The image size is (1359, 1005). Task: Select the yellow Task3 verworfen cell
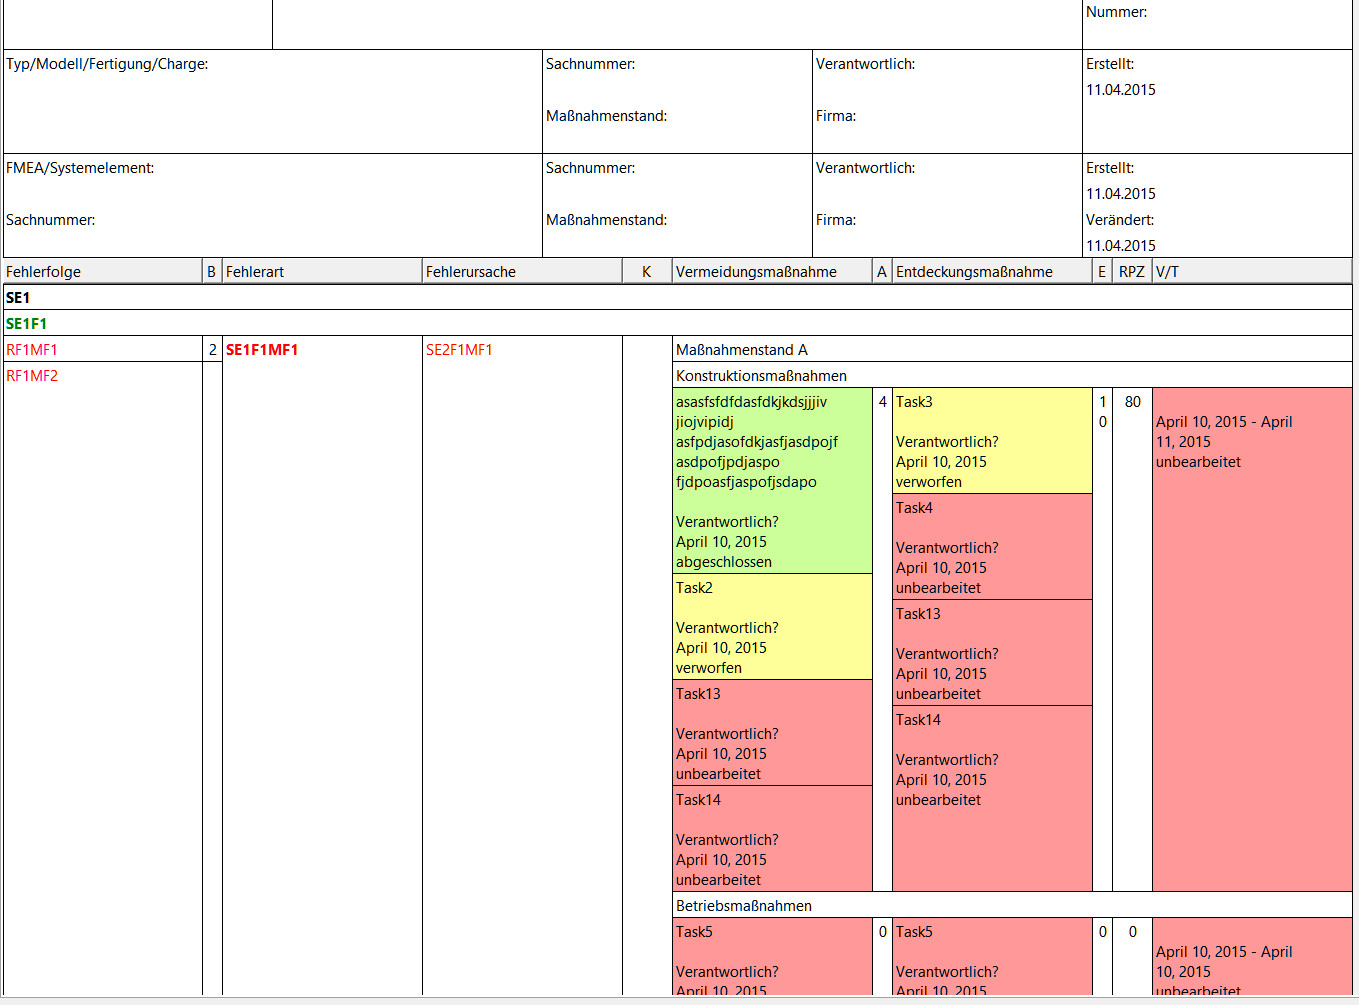tap(992, 441)
